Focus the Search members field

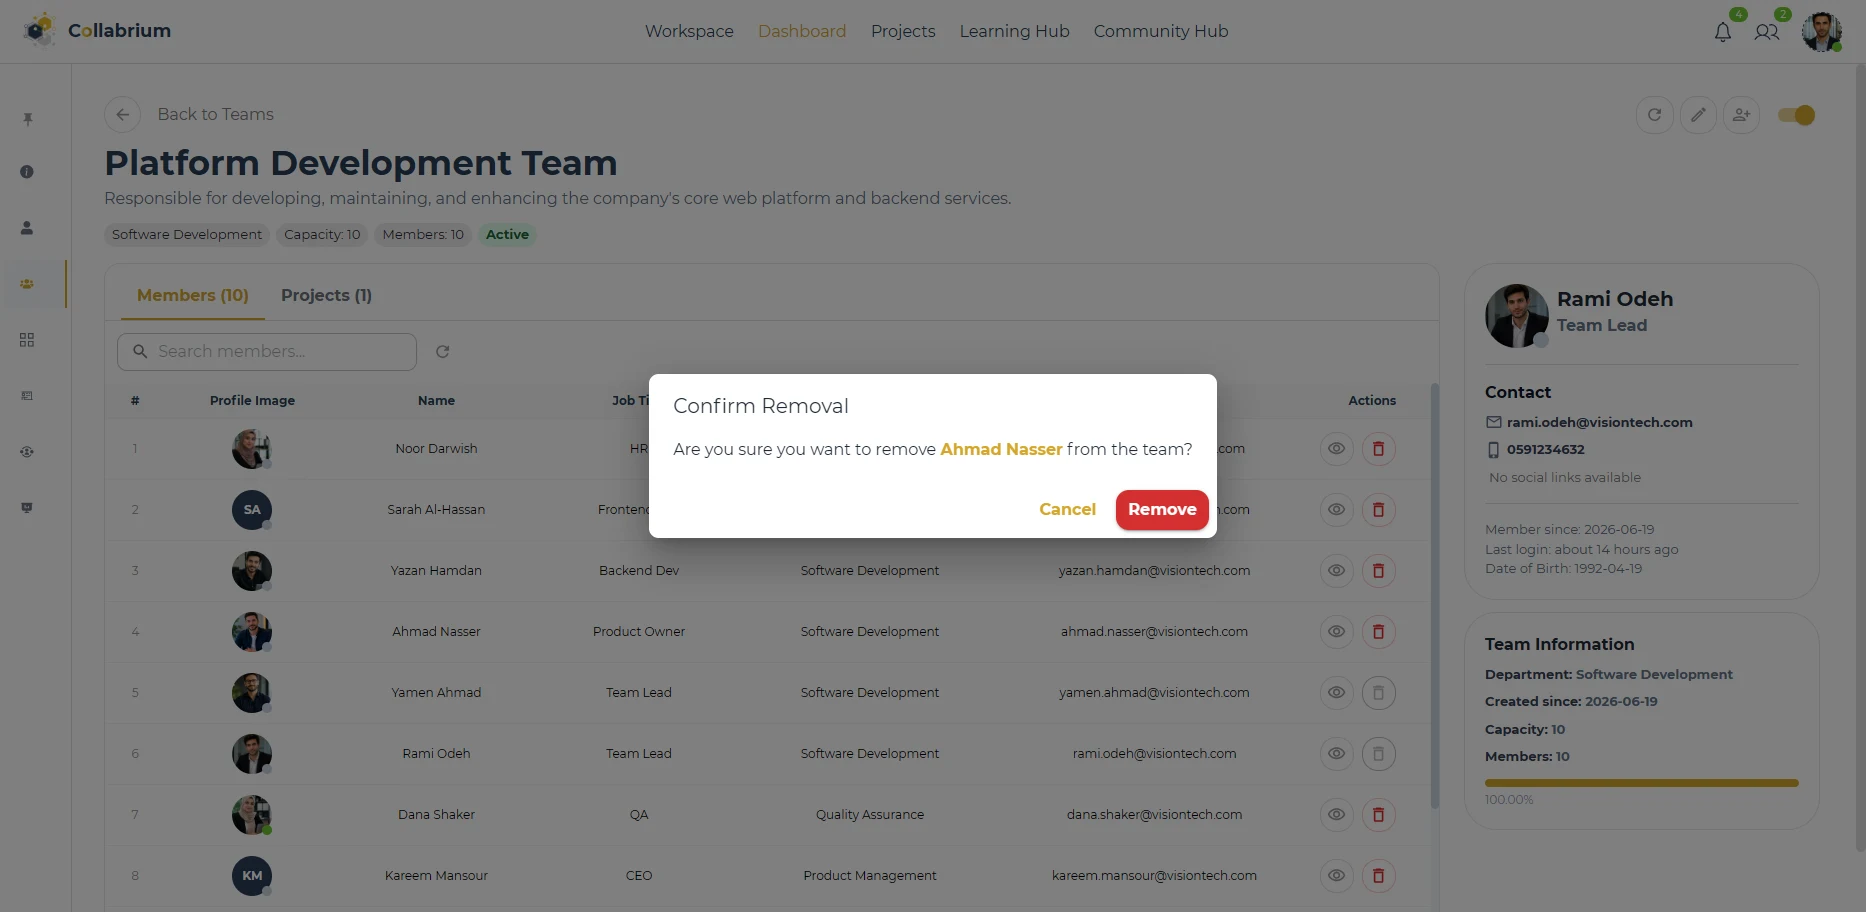(267, 352)
